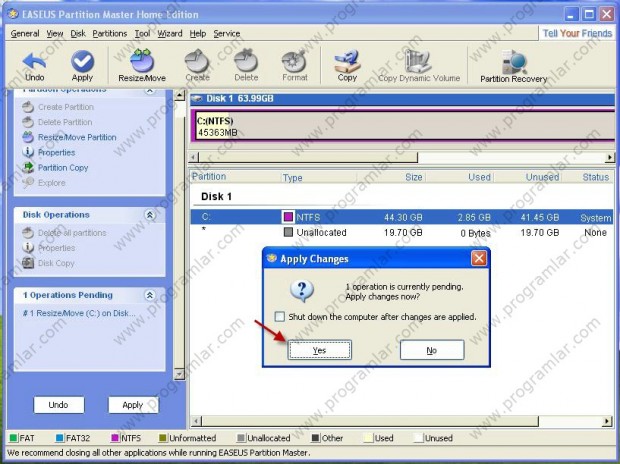Image resolution: width=620 pixels, height=464 pixels.
Task: Click the partition list scrollbar left arrow
Action: click(196, 421)
